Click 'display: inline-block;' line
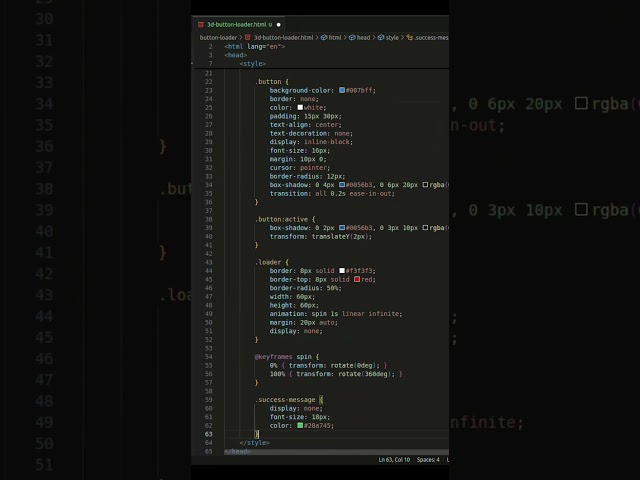 311,142
